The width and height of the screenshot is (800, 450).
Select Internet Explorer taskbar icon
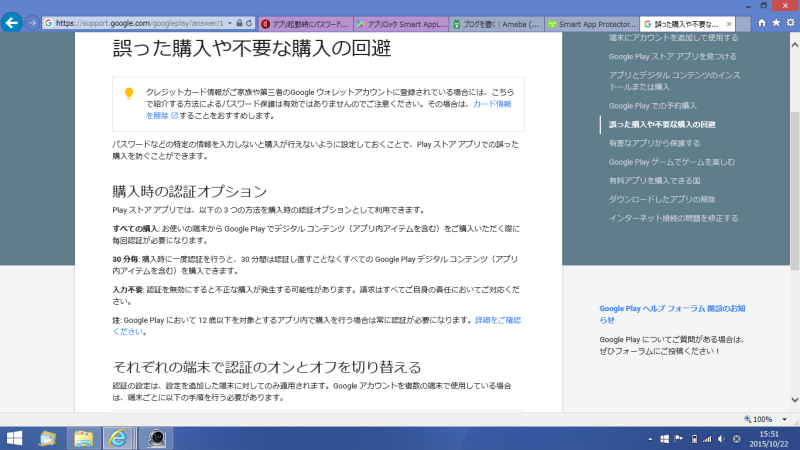pyautogui.click(x=118, y=438)
